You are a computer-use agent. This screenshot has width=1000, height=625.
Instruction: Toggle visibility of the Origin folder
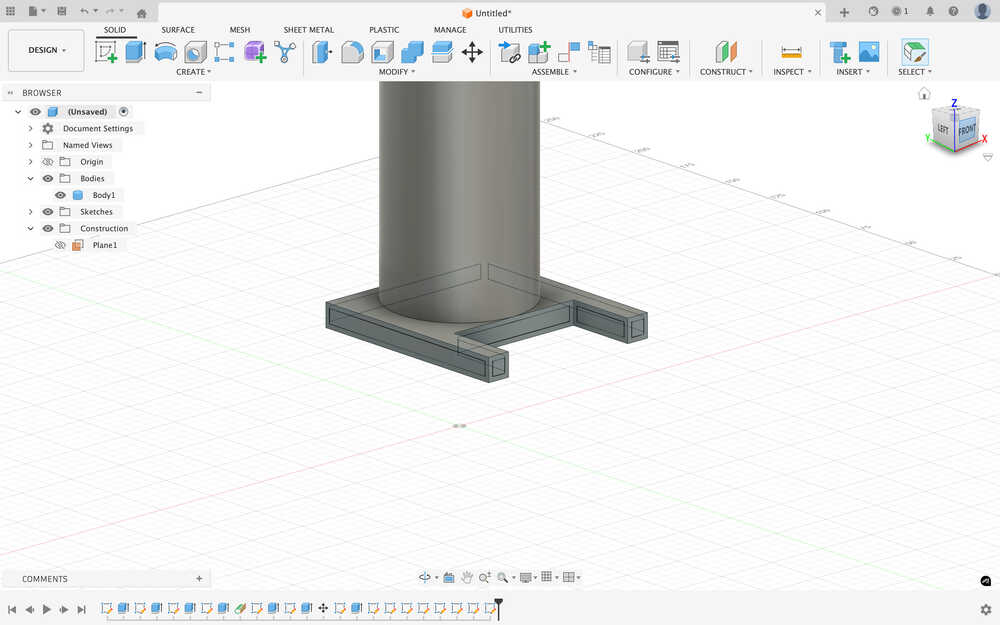point(47,162)
